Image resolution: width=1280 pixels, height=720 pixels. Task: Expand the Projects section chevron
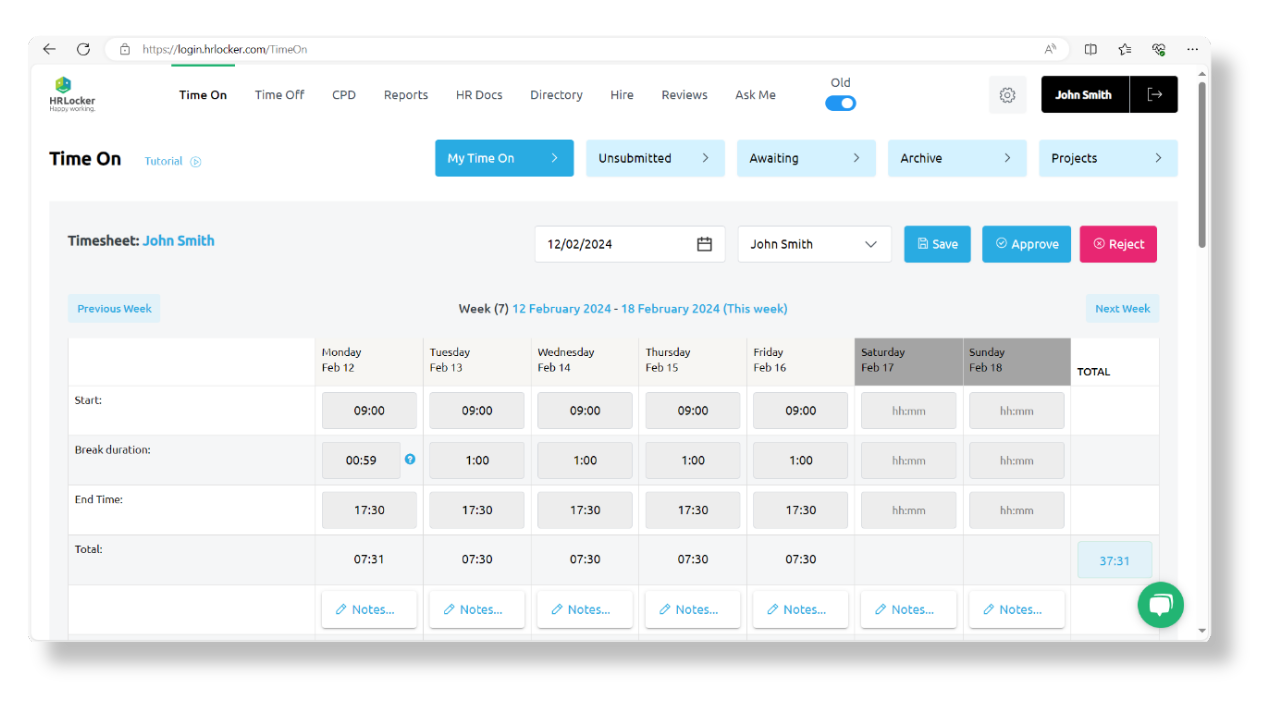[x=1159, y=157]
